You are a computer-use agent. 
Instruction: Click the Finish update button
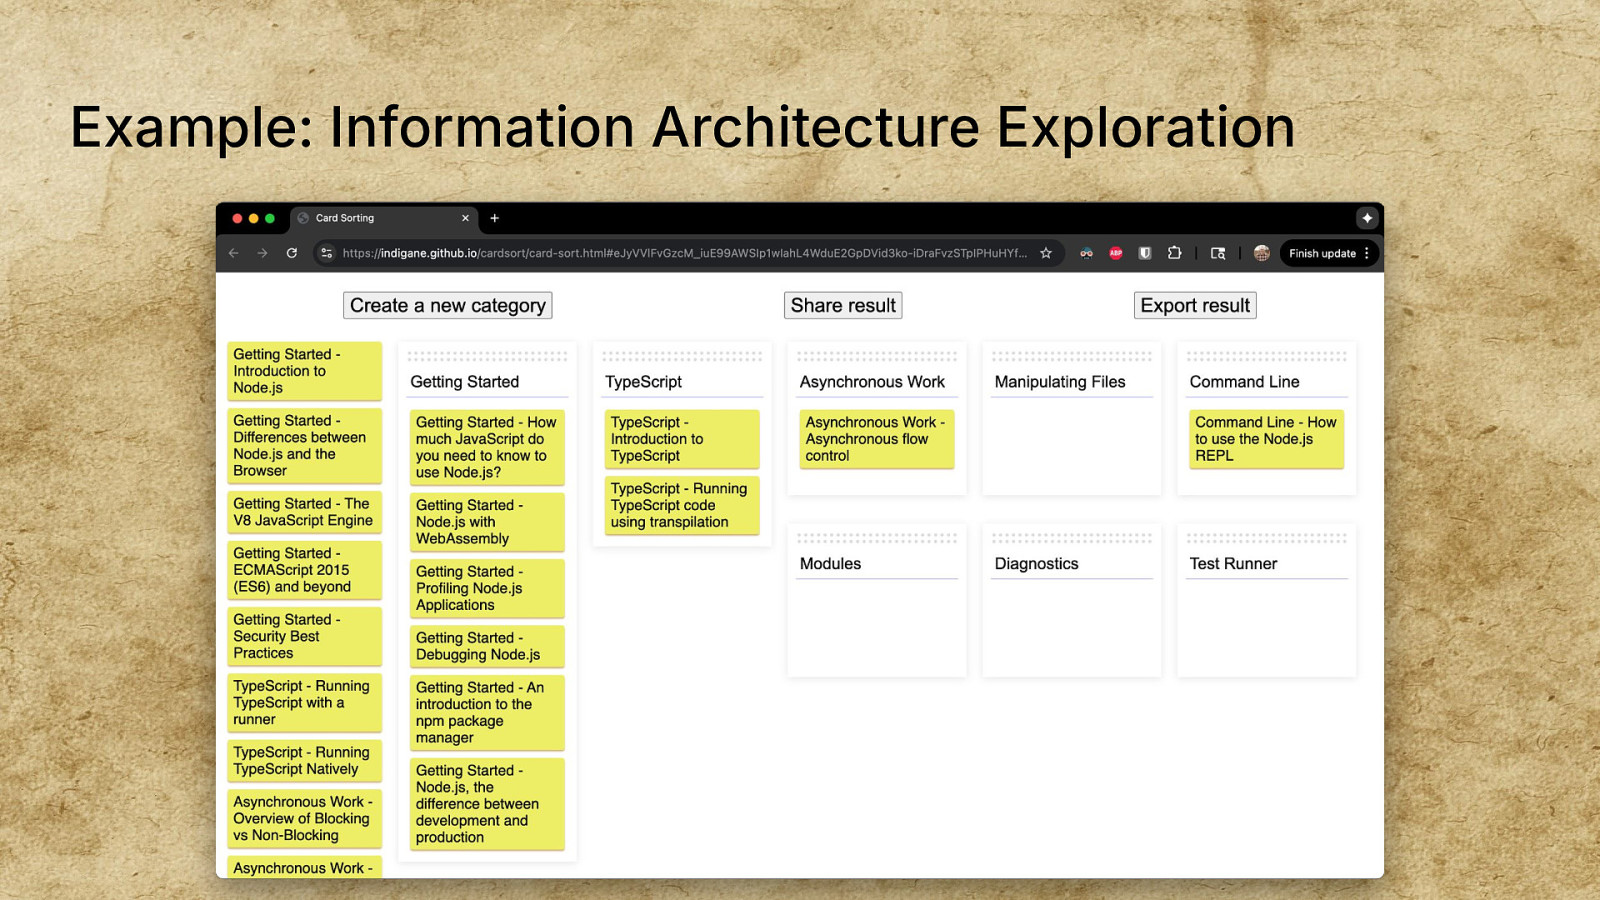pyautogui.click(x=1322, y=253)
